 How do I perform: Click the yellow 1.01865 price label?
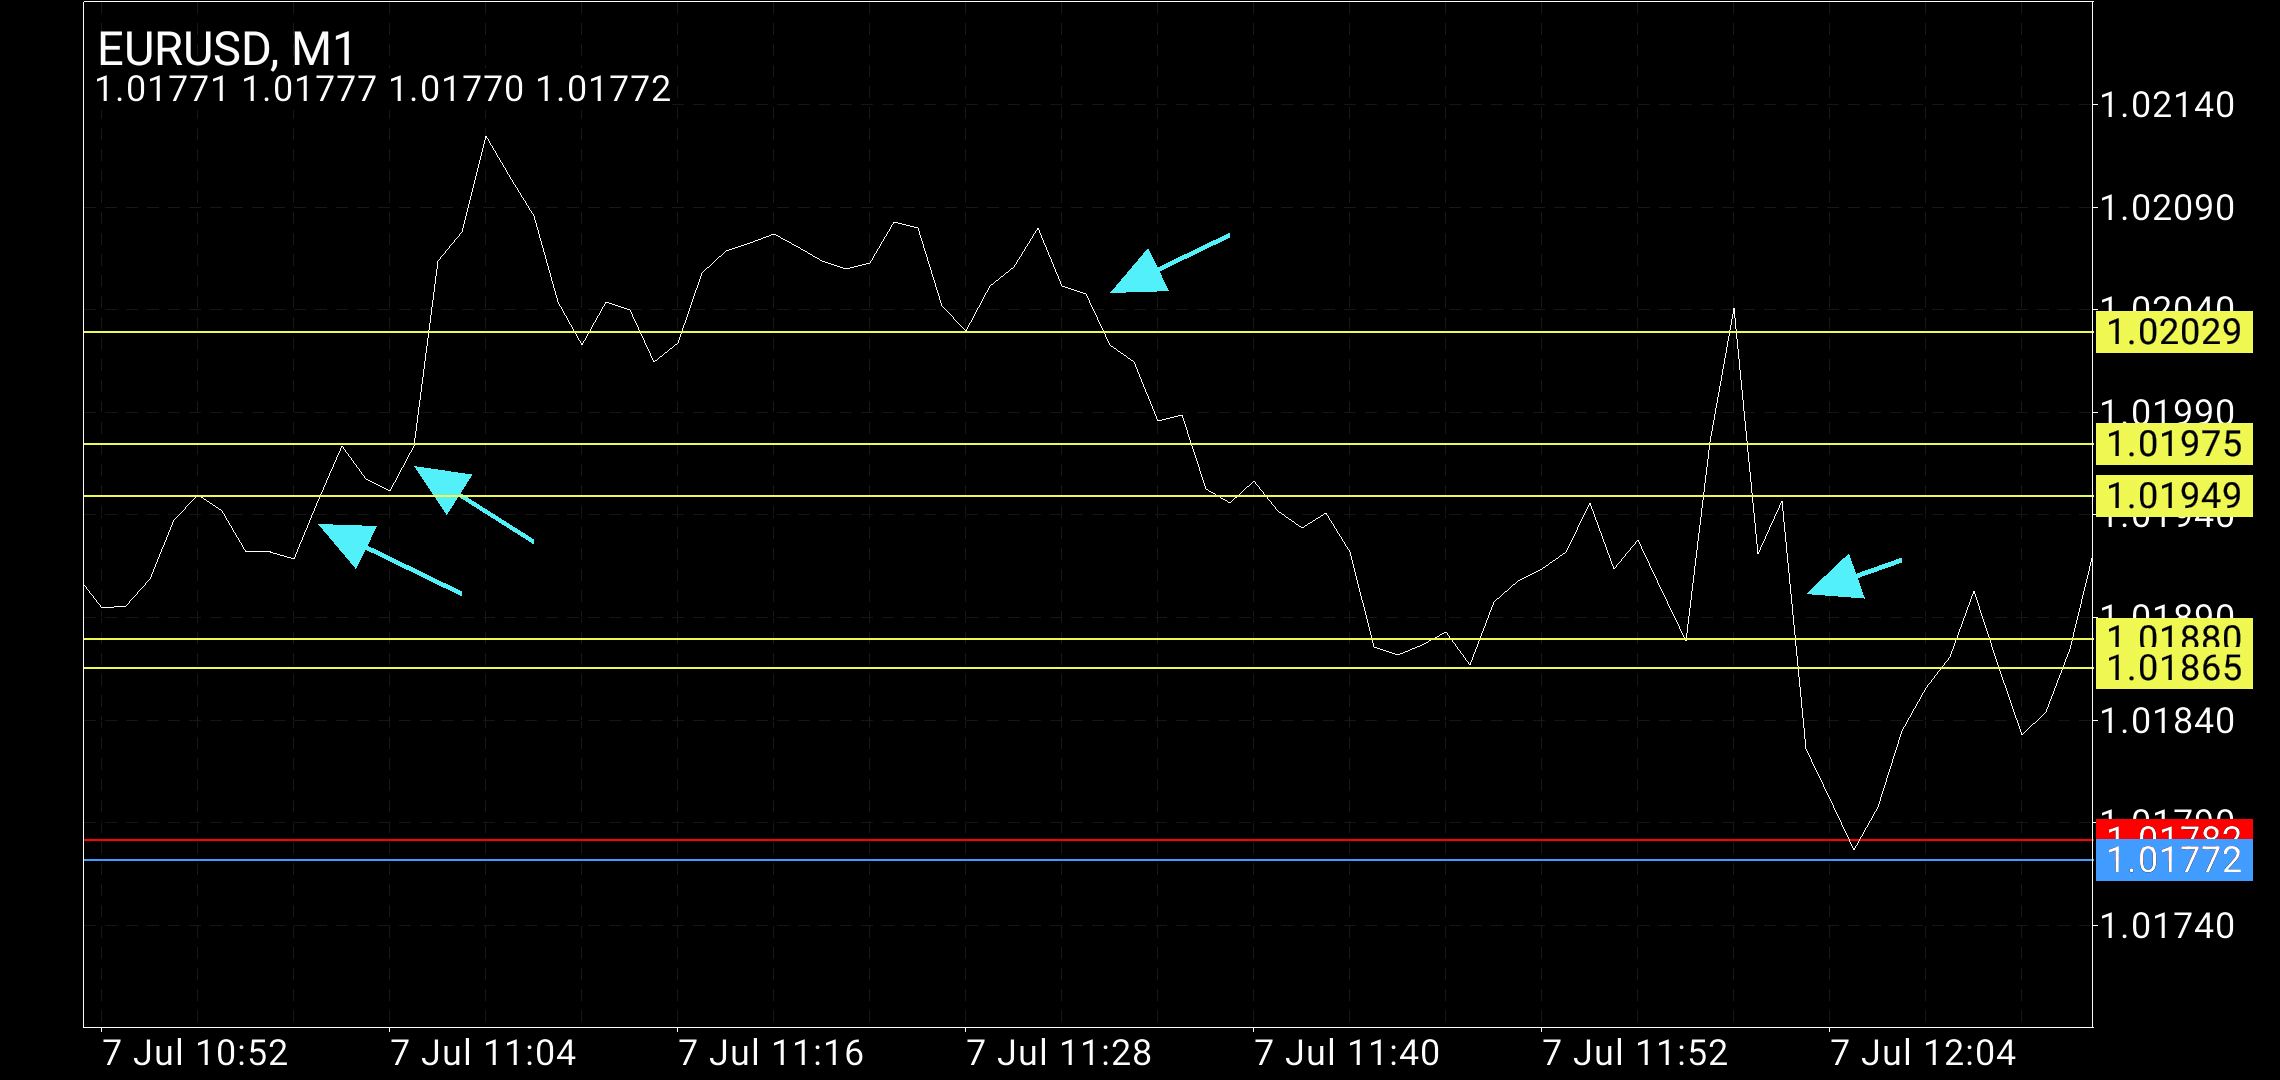[2173, 669]
